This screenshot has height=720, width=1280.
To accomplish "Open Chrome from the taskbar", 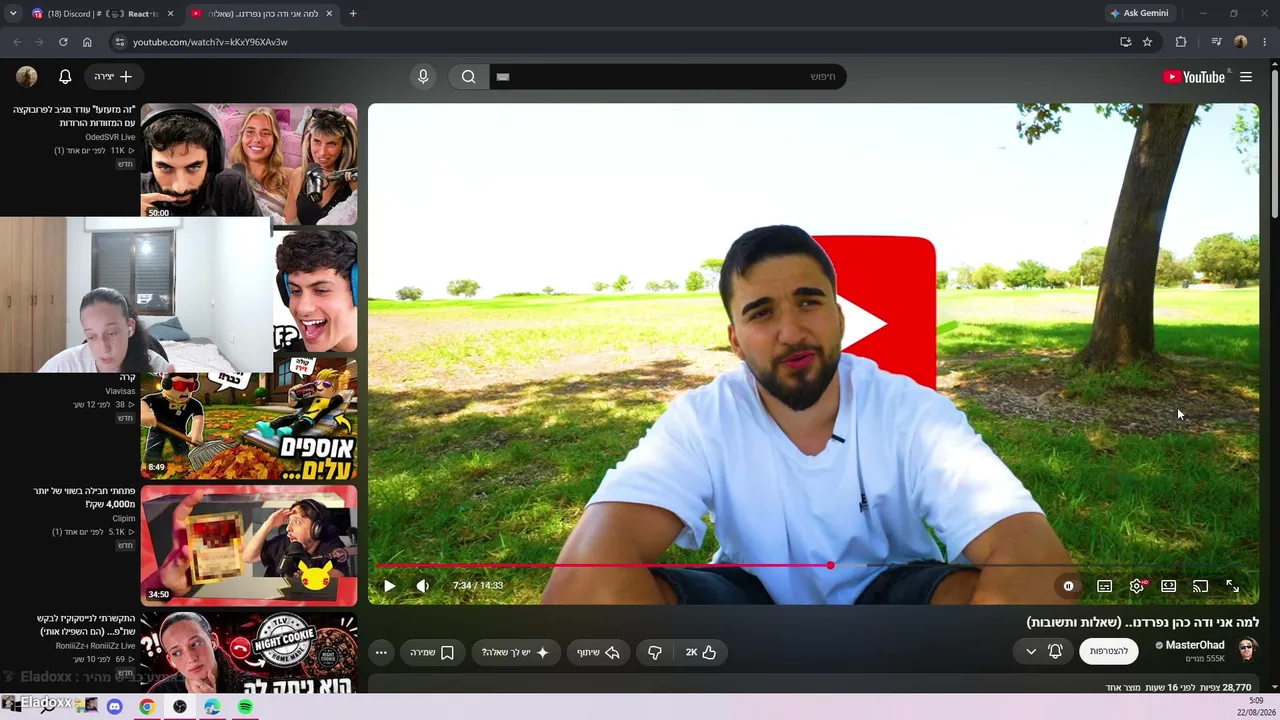I will tap(147, 707).
